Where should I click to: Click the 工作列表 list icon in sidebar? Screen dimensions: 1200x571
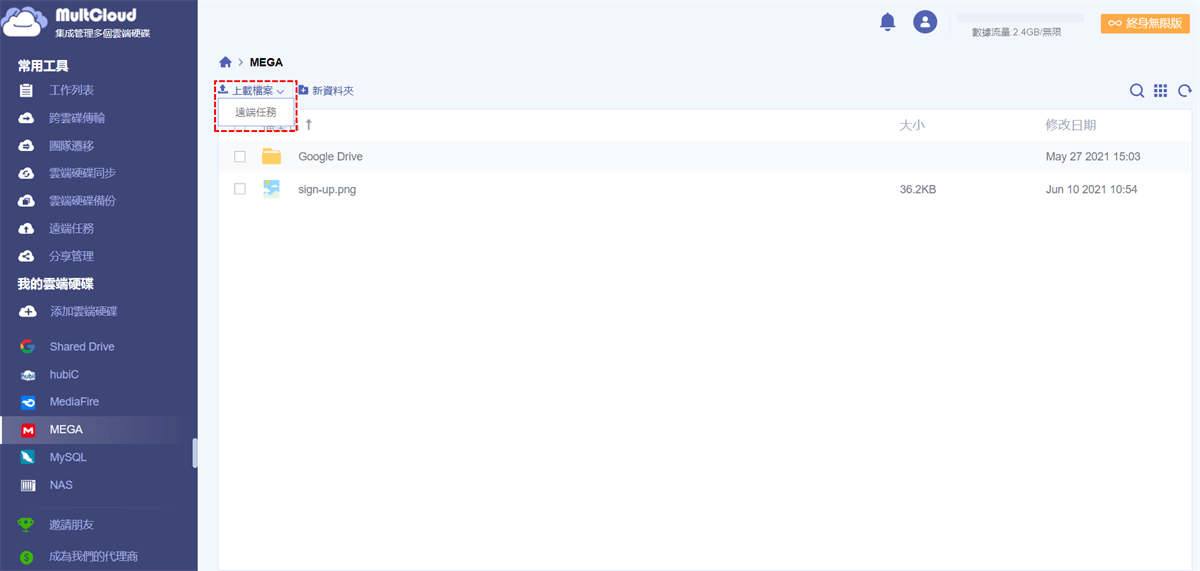tap(27, 91)
